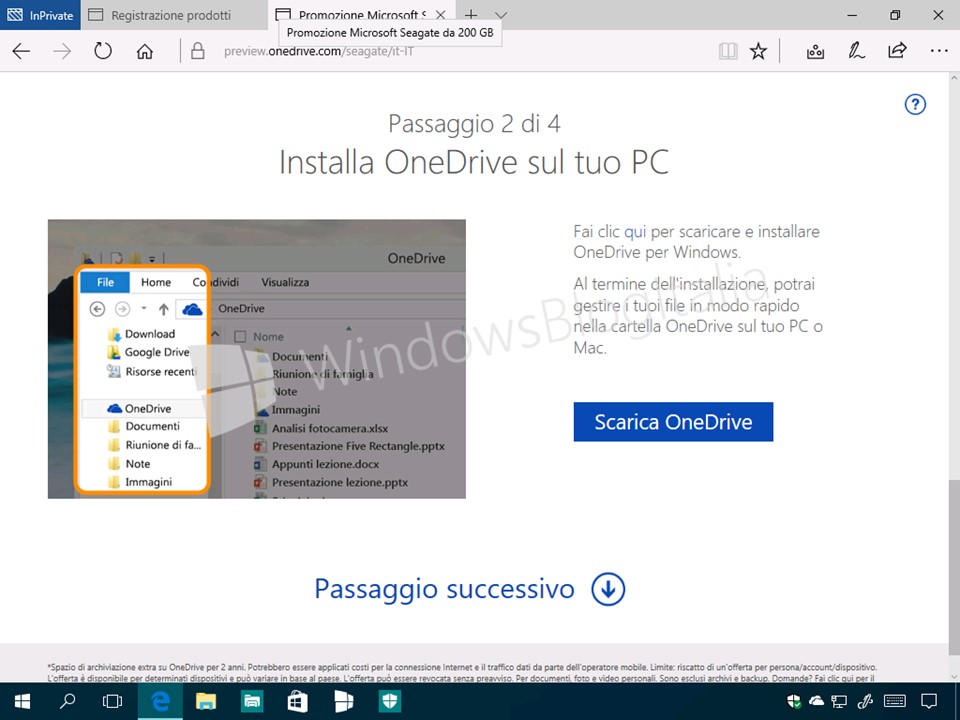Viewport: 960px width, 720px height.
Task: Click the help question mark icon
Action: coord(915,104)
